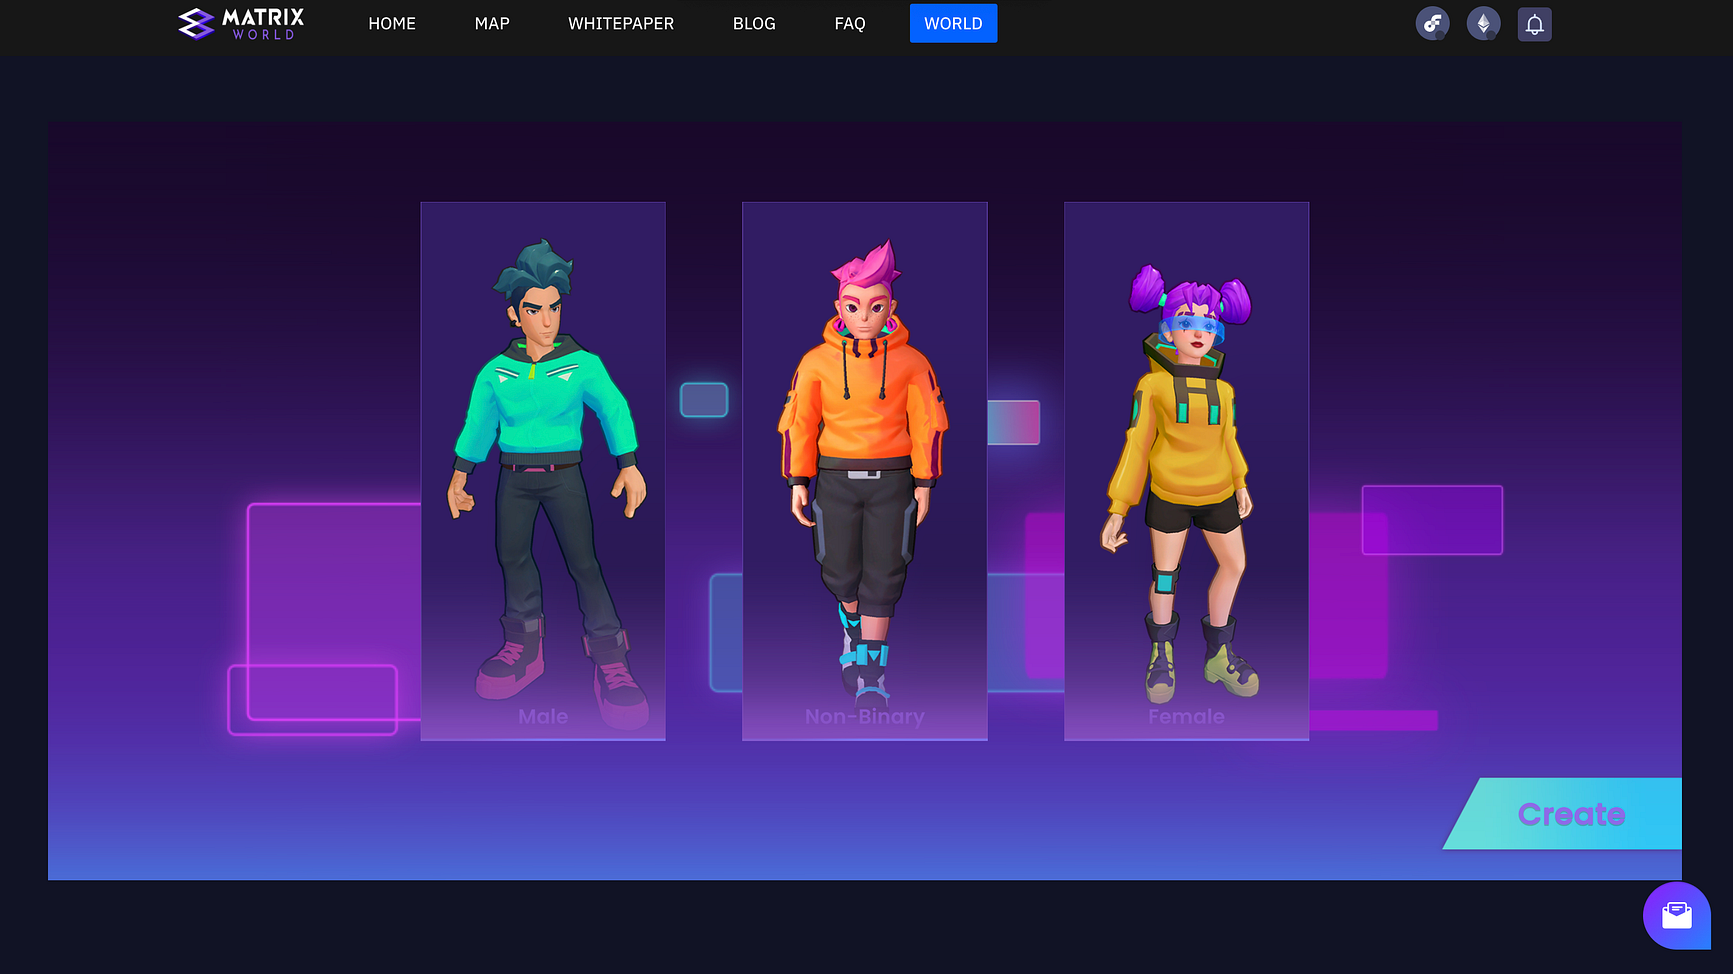Go to the HOME page
1733x974 pixels.
pos(392,24)
